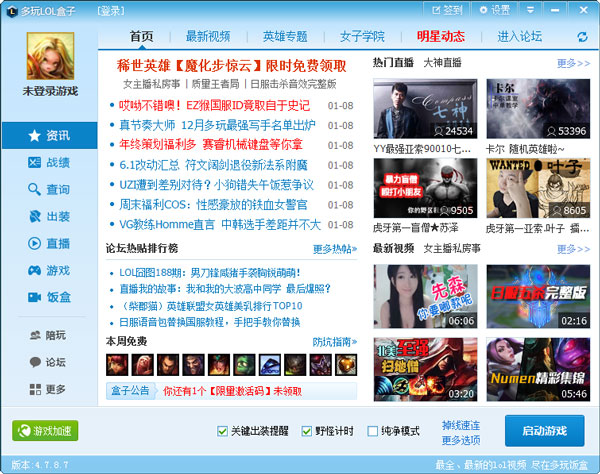The width and height of the screenshot is (600, 474).
Task: Toggle the 关键出装提醒 checkbox
Action: click(222, 431)
